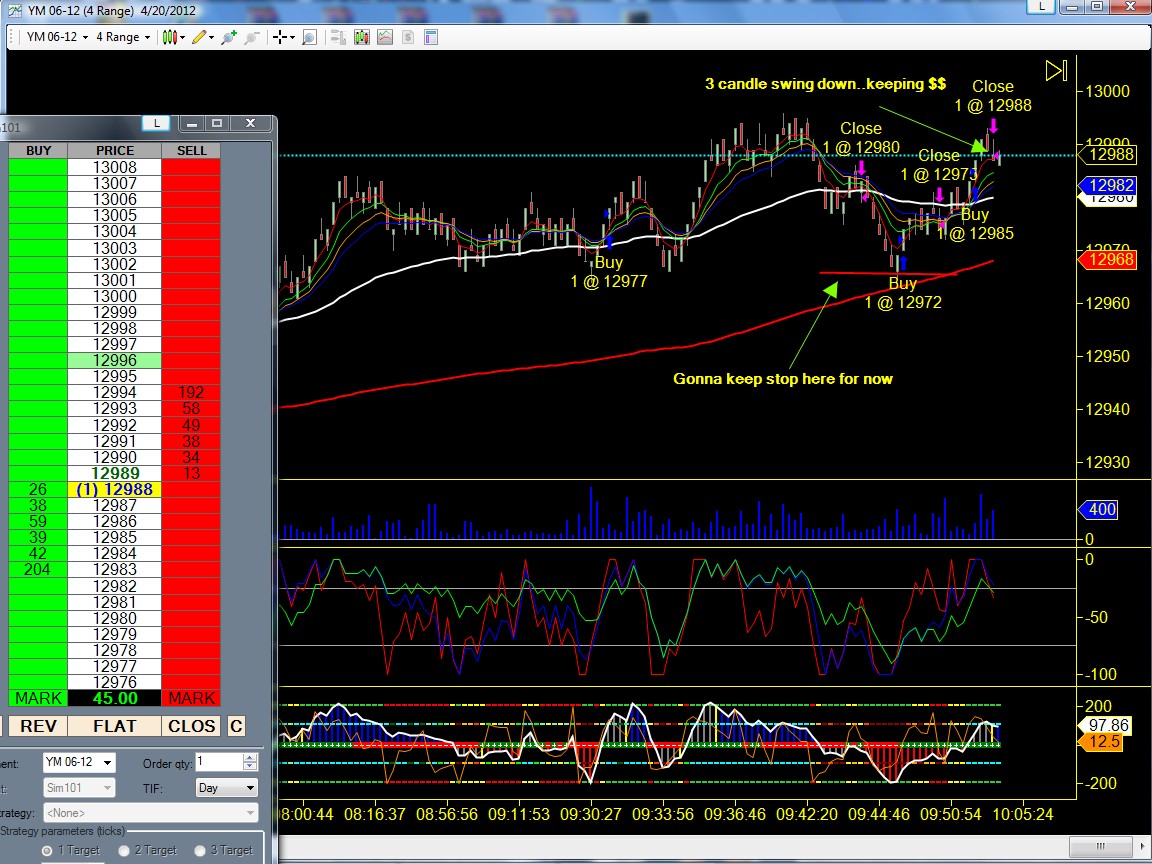Expand the drawing tools dropdown arrow

click(x=212, y=37)
